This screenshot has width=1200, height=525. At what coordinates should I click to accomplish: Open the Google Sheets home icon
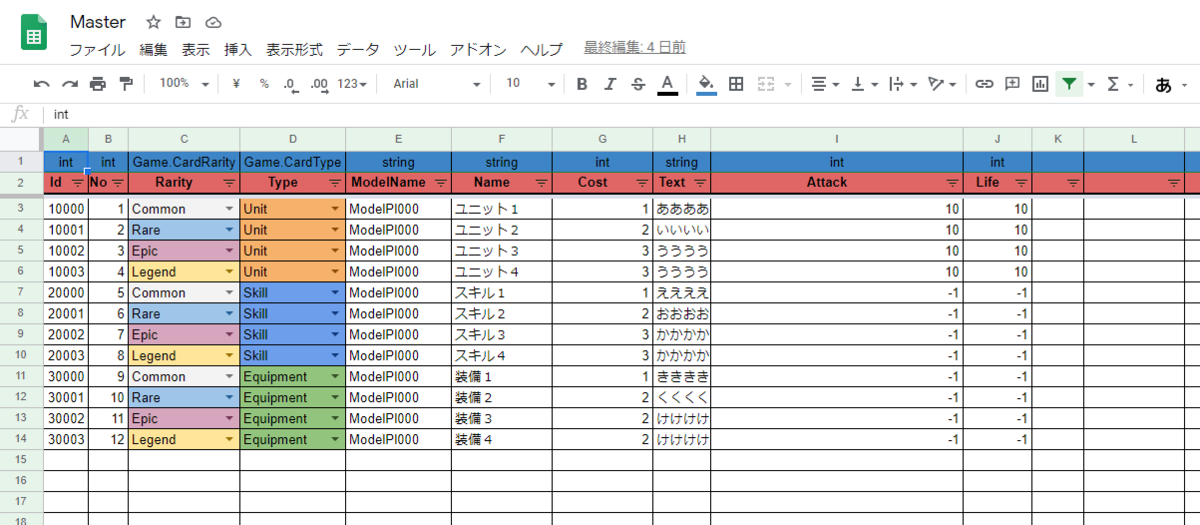point(34,34)
